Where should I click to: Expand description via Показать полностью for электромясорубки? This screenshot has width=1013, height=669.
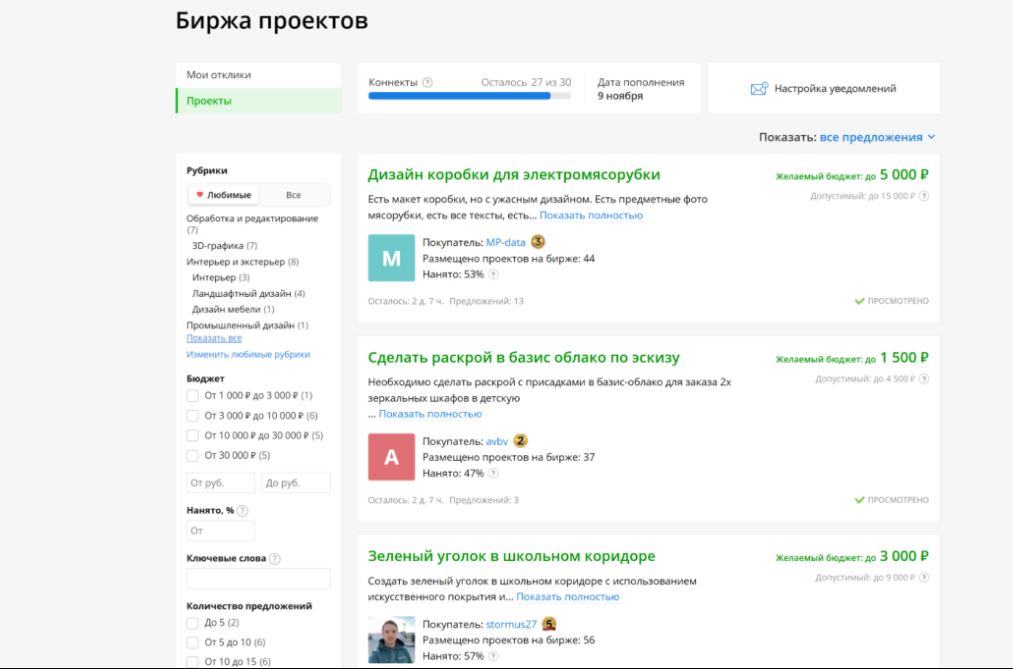(591, 215)
